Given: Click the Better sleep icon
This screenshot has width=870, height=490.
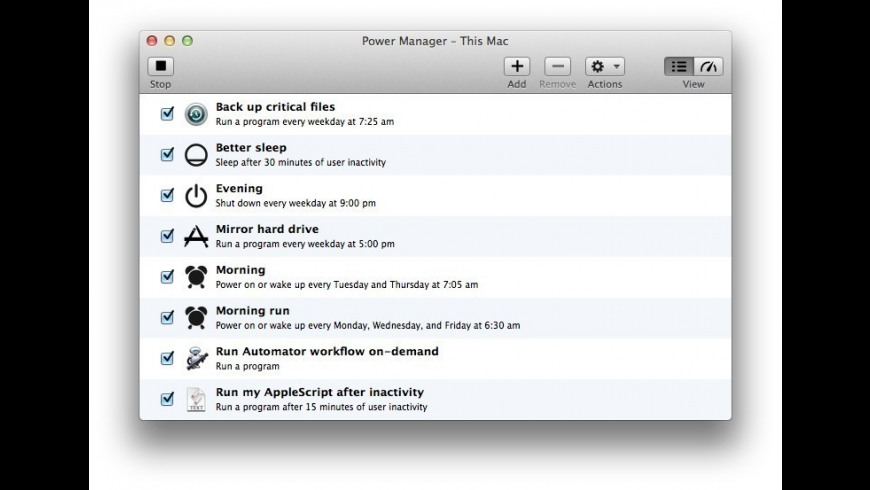Looking at the screenshot, I should pyautogui.click(x=196, y=155).
